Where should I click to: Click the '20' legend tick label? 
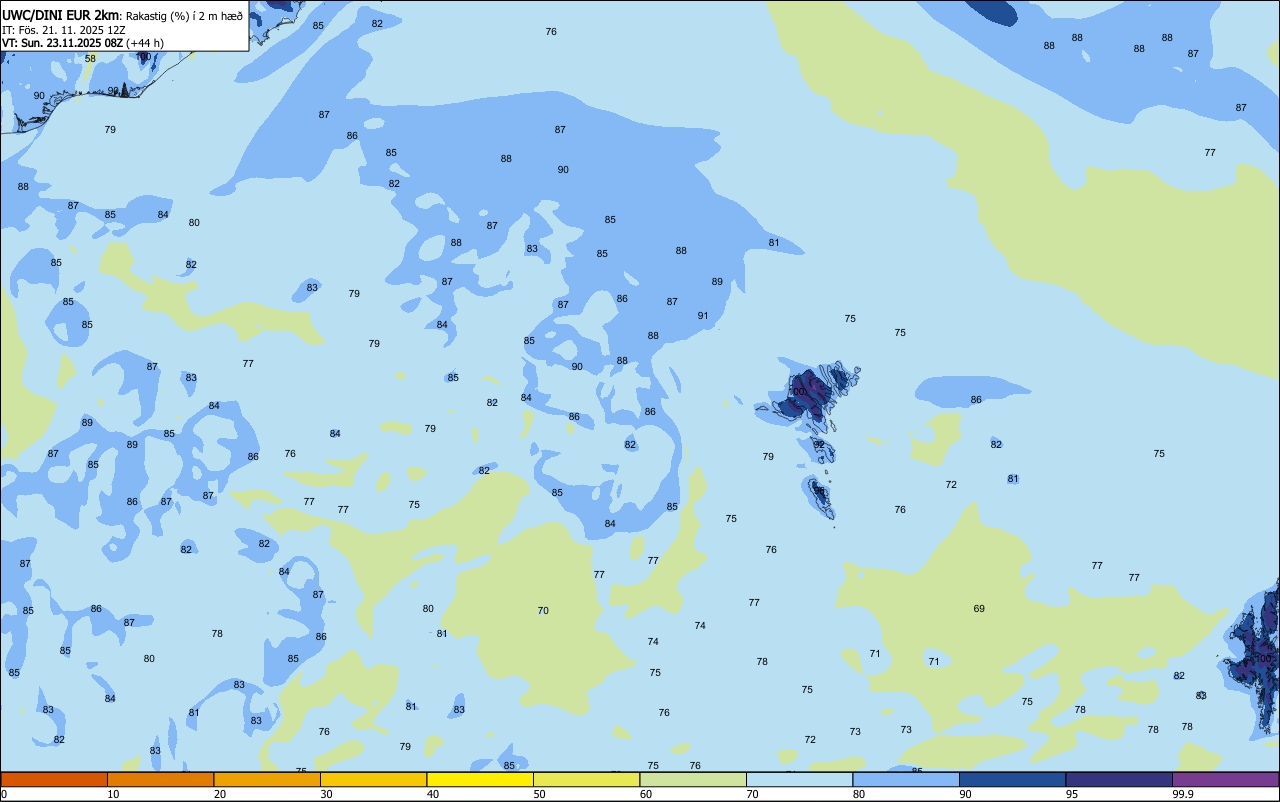point(220,794)
